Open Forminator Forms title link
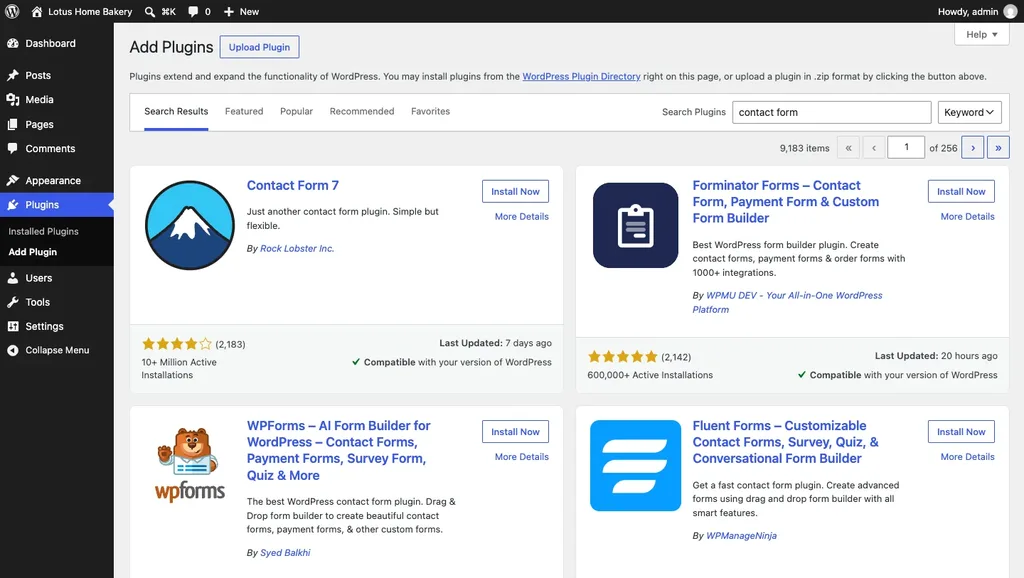This screenshot has height=578, width=1024. [x=786, y=202]
